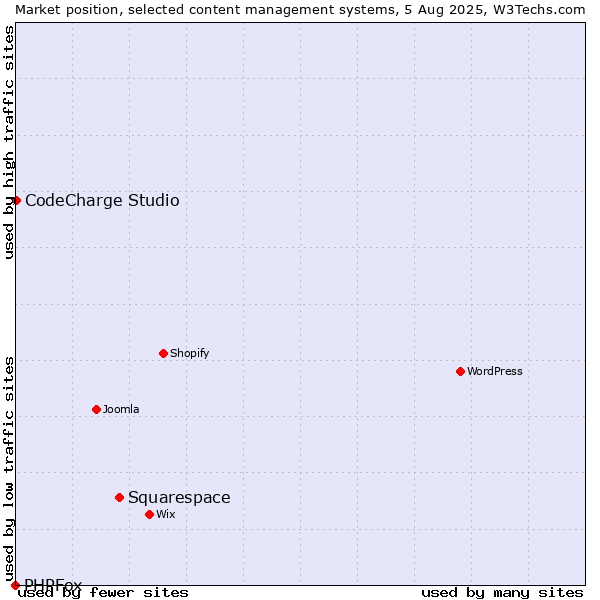Click the WordPress red data point
This screenshot has width=600, height=600.
click(x=460, y=372)
